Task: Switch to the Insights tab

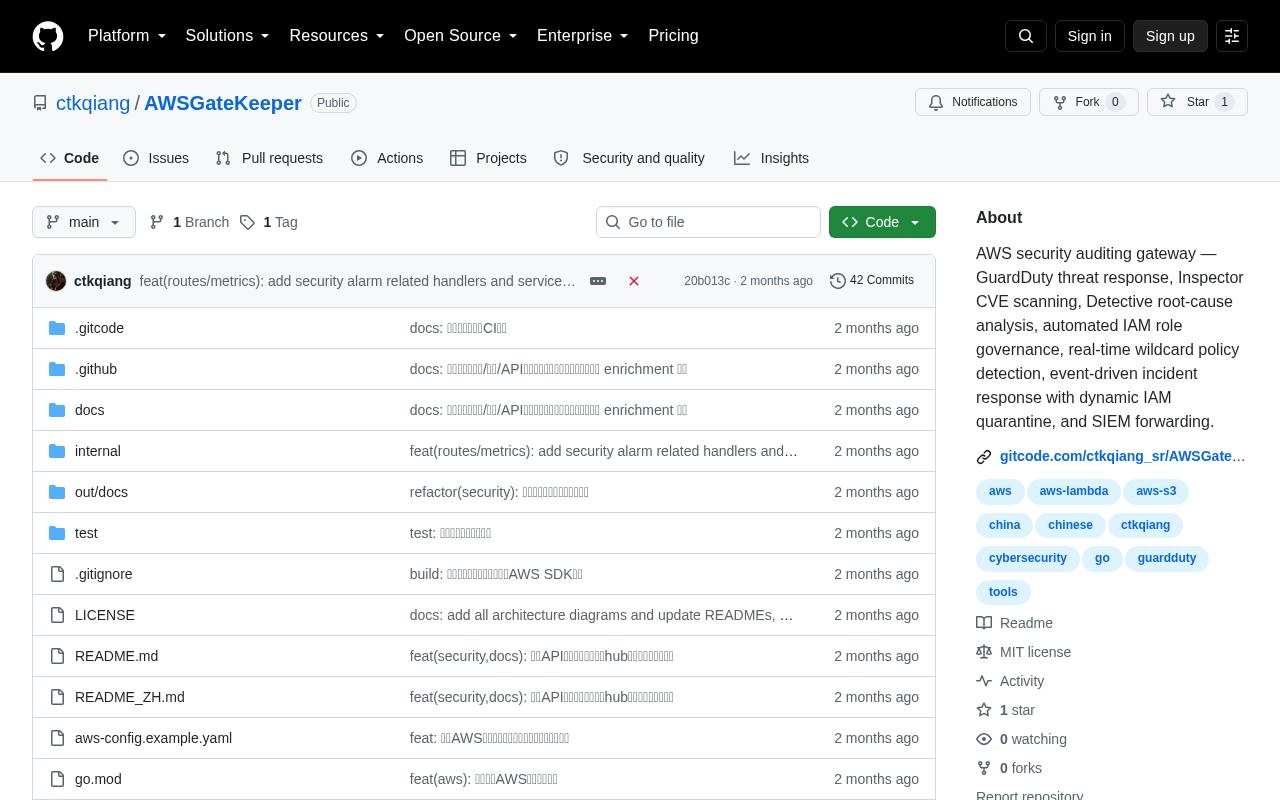Action: (x=771, y=158)
